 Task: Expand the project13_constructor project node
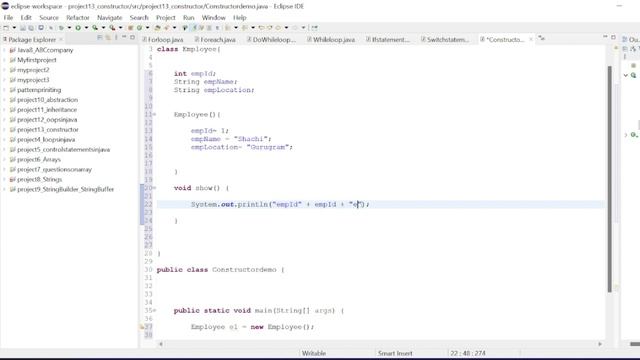pos(5,130)
